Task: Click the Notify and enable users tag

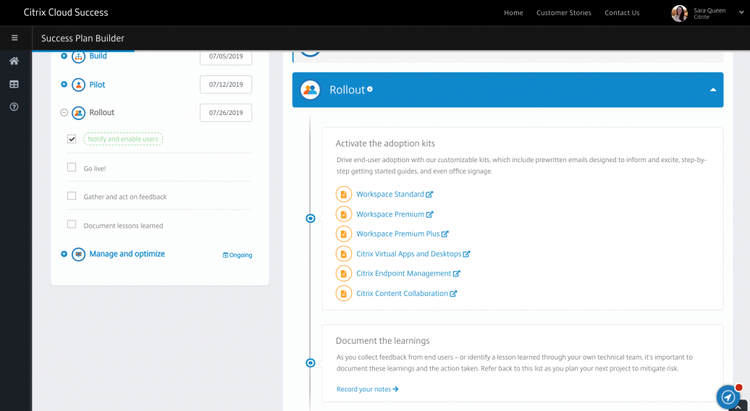Action: coord(123,139)
